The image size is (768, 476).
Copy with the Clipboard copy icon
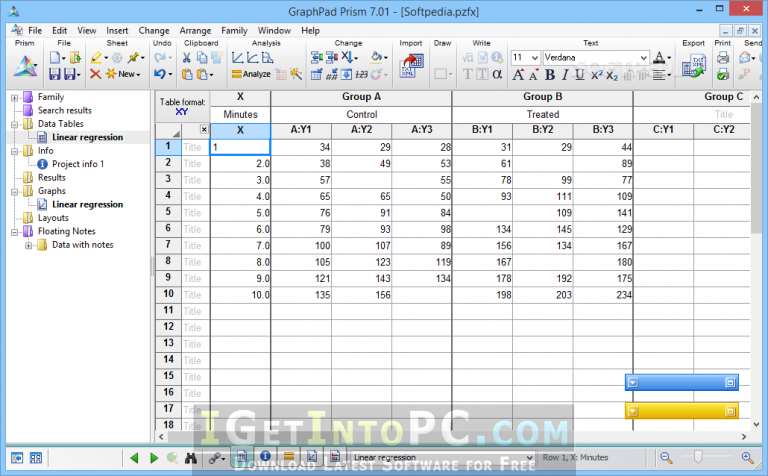[x=202, y=58]
